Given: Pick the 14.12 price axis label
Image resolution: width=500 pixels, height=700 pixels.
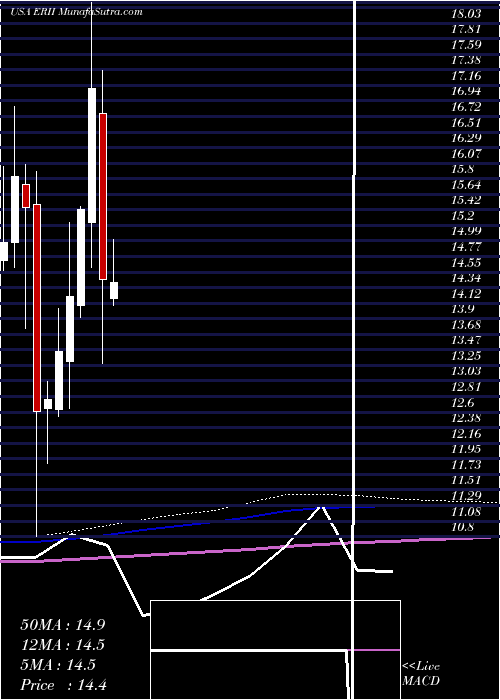Looking at the screenshot, I should 467,294.
